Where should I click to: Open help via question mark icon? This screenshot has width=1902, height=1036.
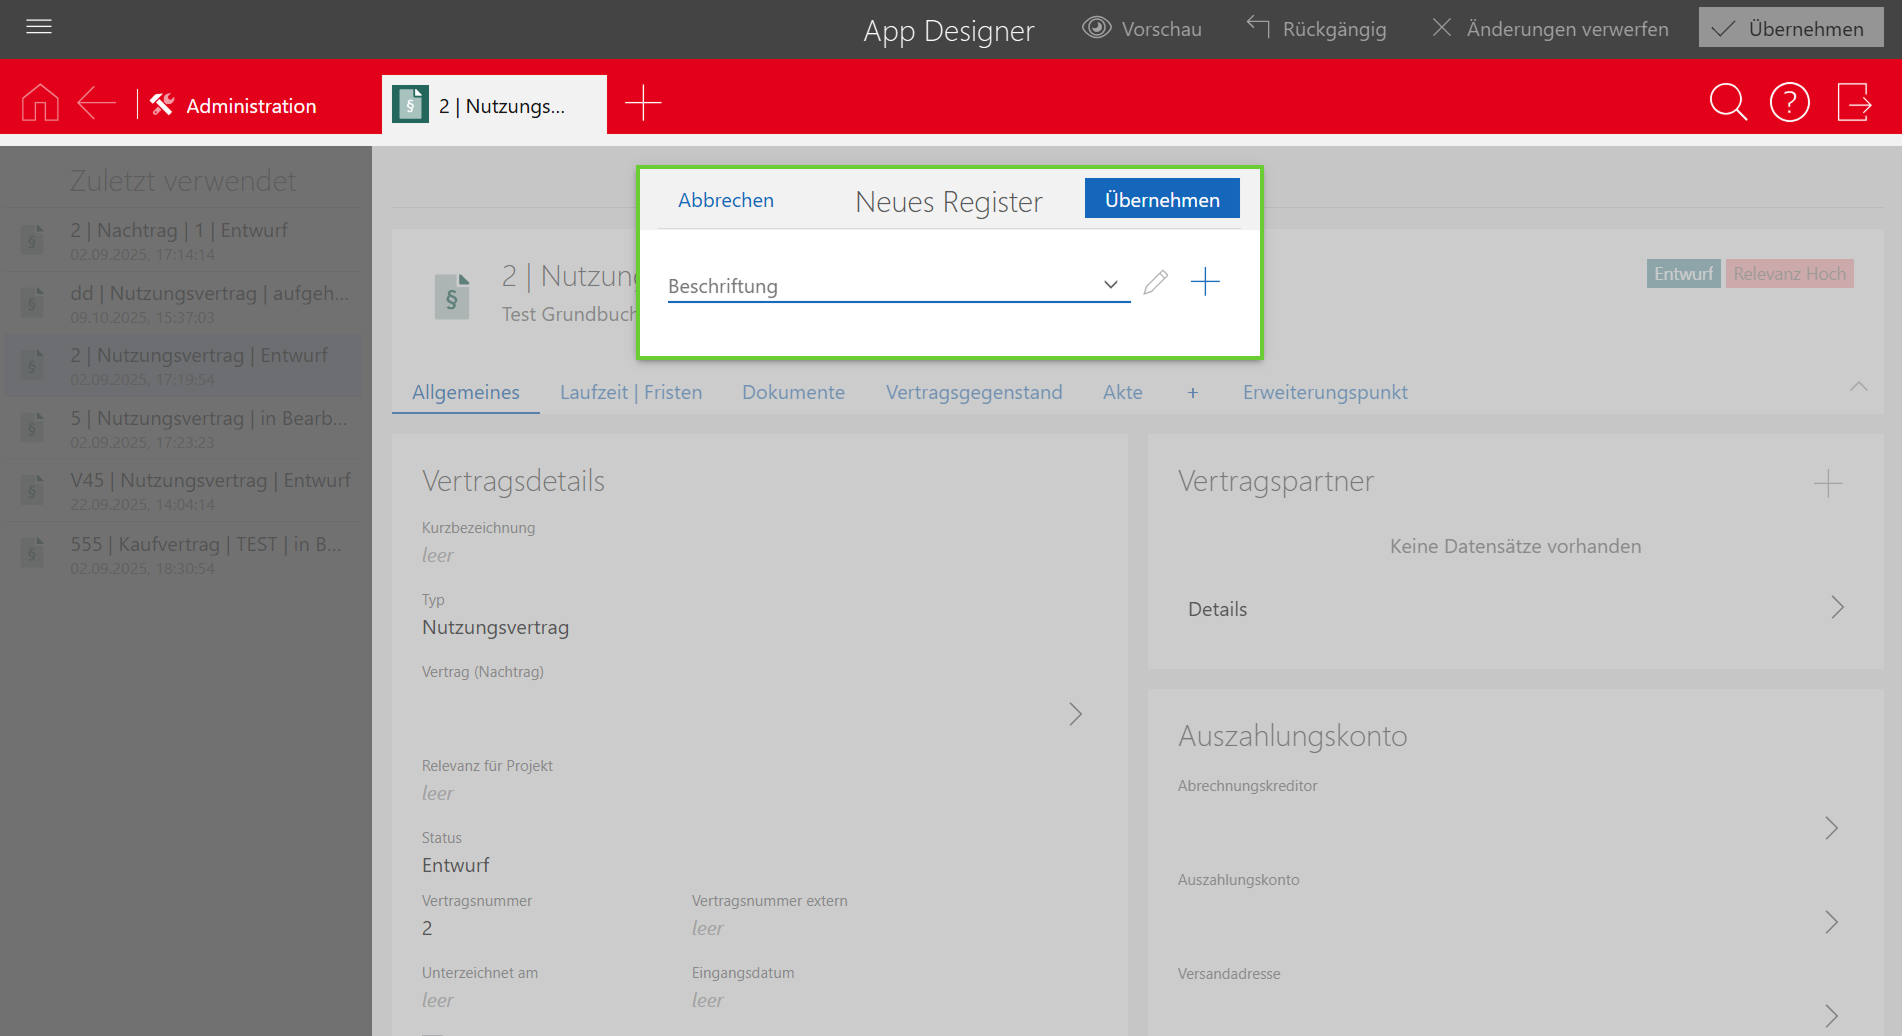tap(1789, 102)
